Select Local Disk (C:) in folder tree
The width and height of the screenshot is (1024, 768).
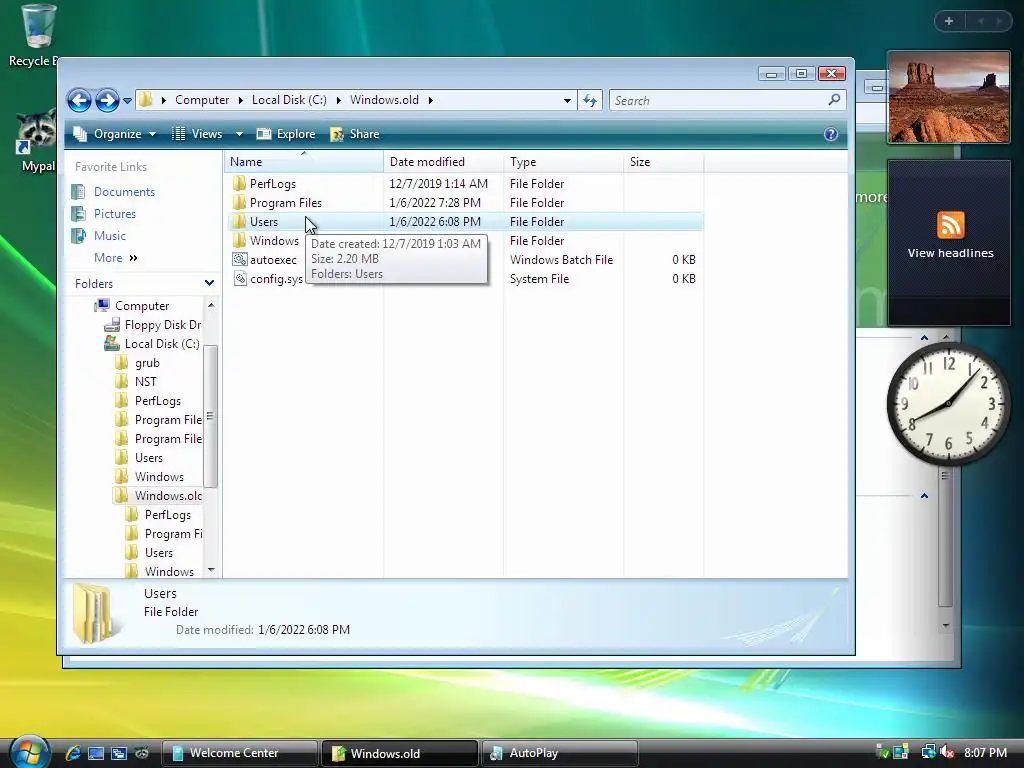tap(162, 344)
